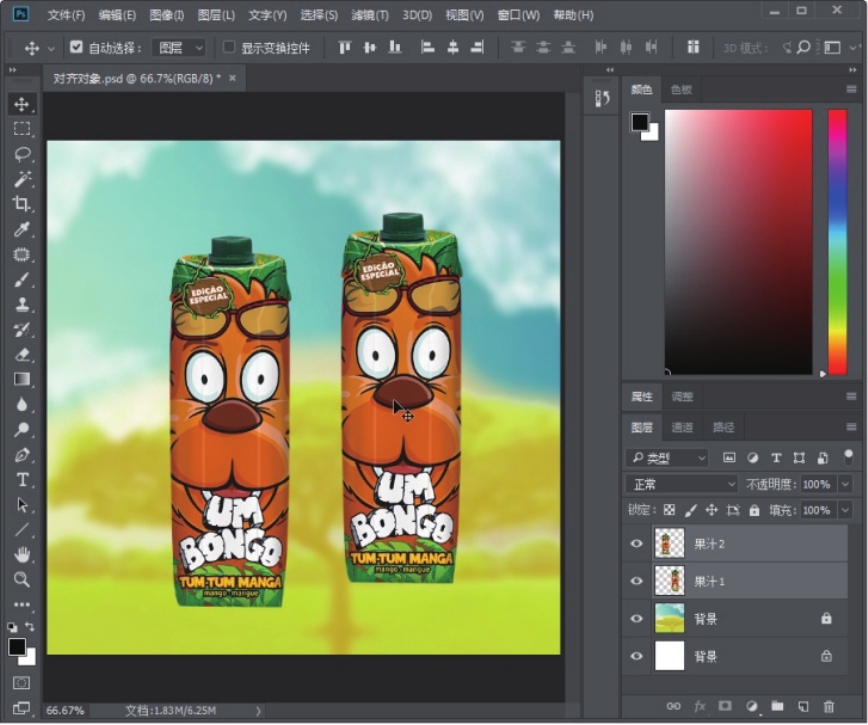Select the Lasso tool
This screenshot has width=868, height=725.
coord(22,154)
